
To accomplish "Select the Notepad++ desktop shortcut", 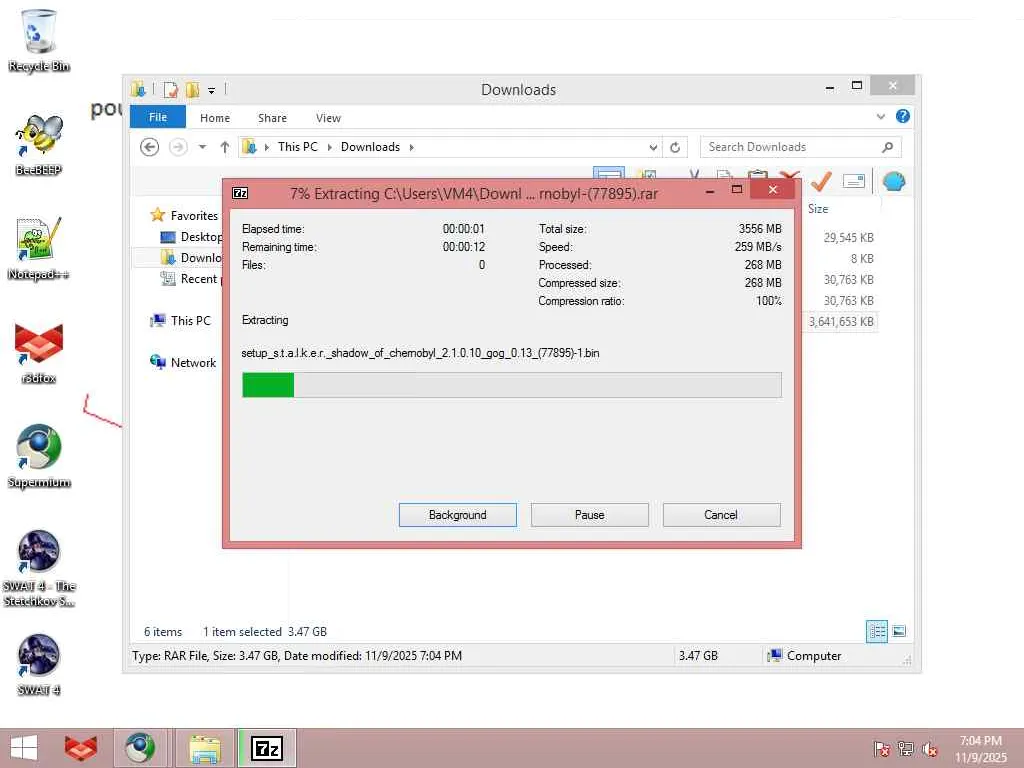I will (39, 249).
